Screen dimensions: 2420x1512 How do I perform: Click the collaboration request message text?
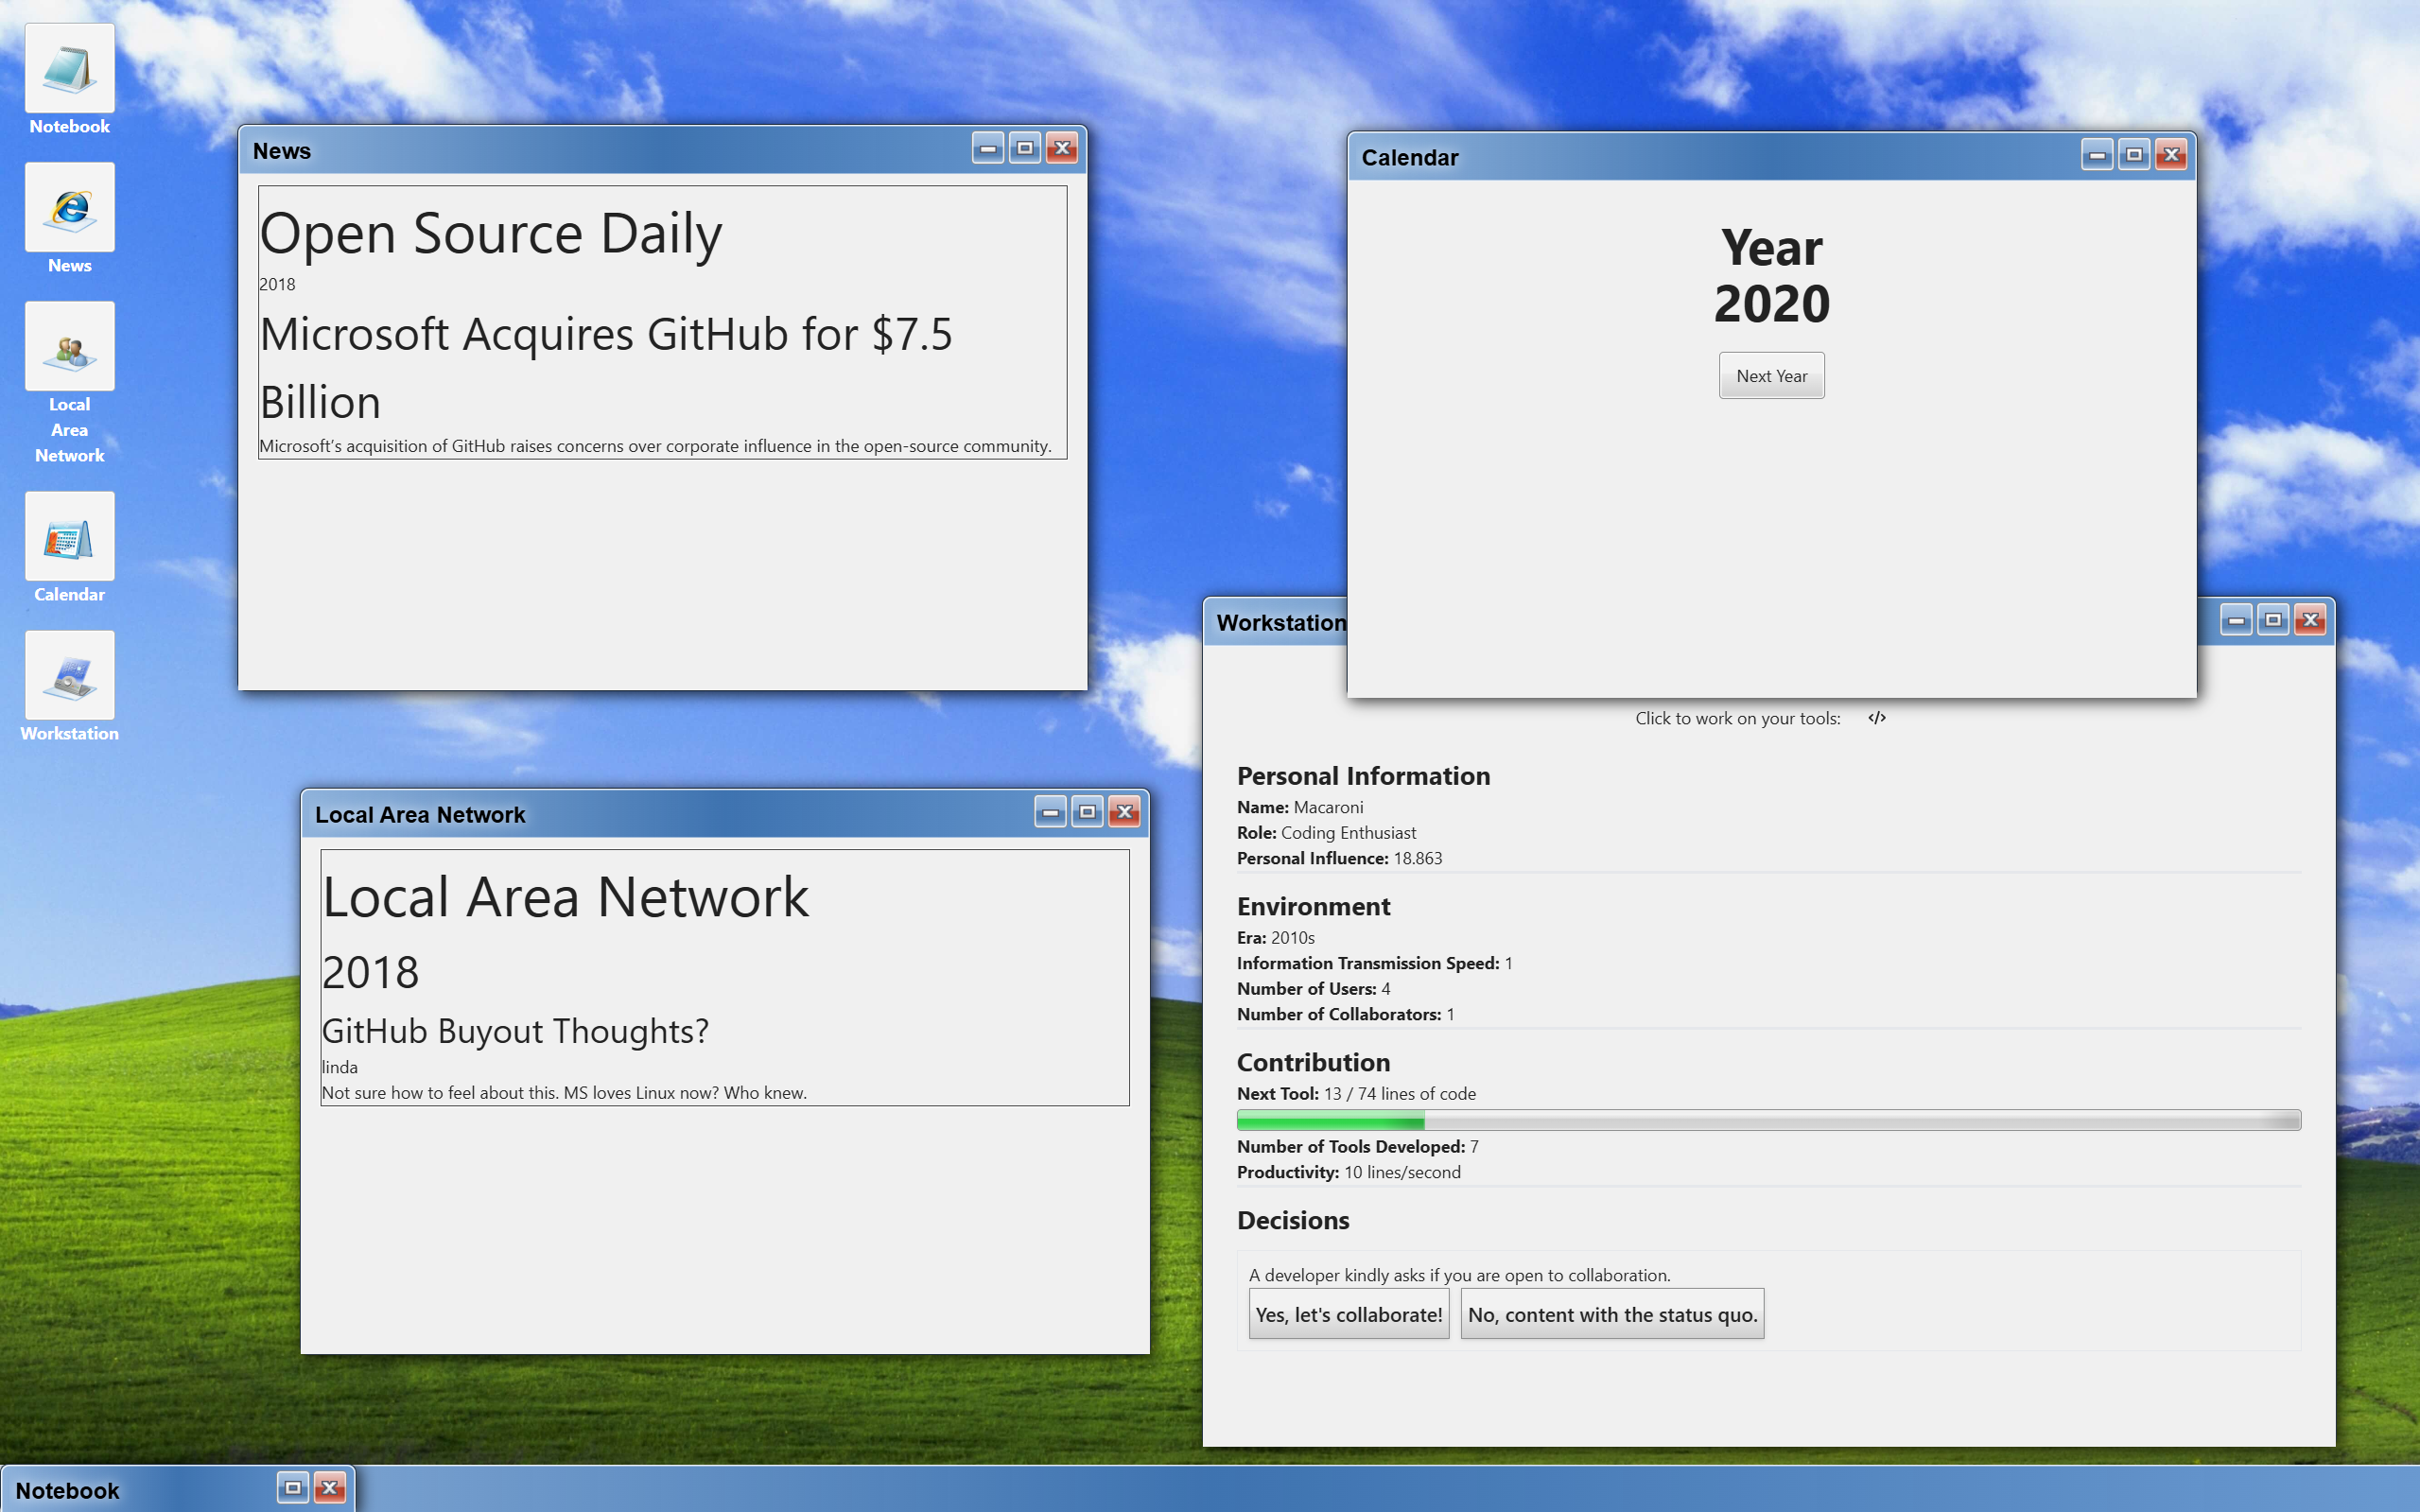pos(1460,1275)
